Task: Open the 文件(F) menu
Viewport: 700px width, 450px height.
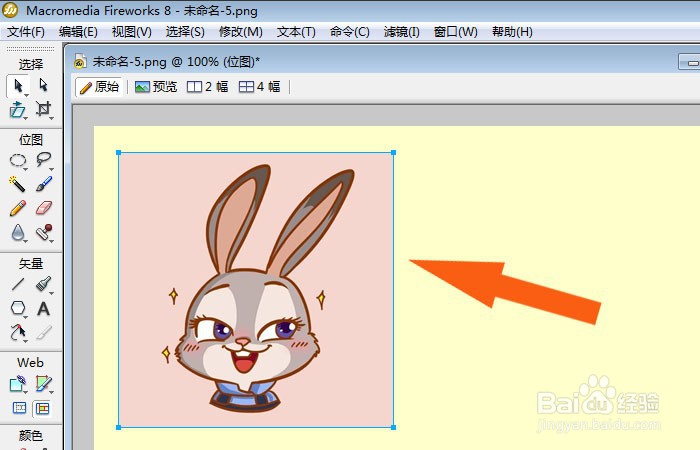Action: tap(26, 32)
